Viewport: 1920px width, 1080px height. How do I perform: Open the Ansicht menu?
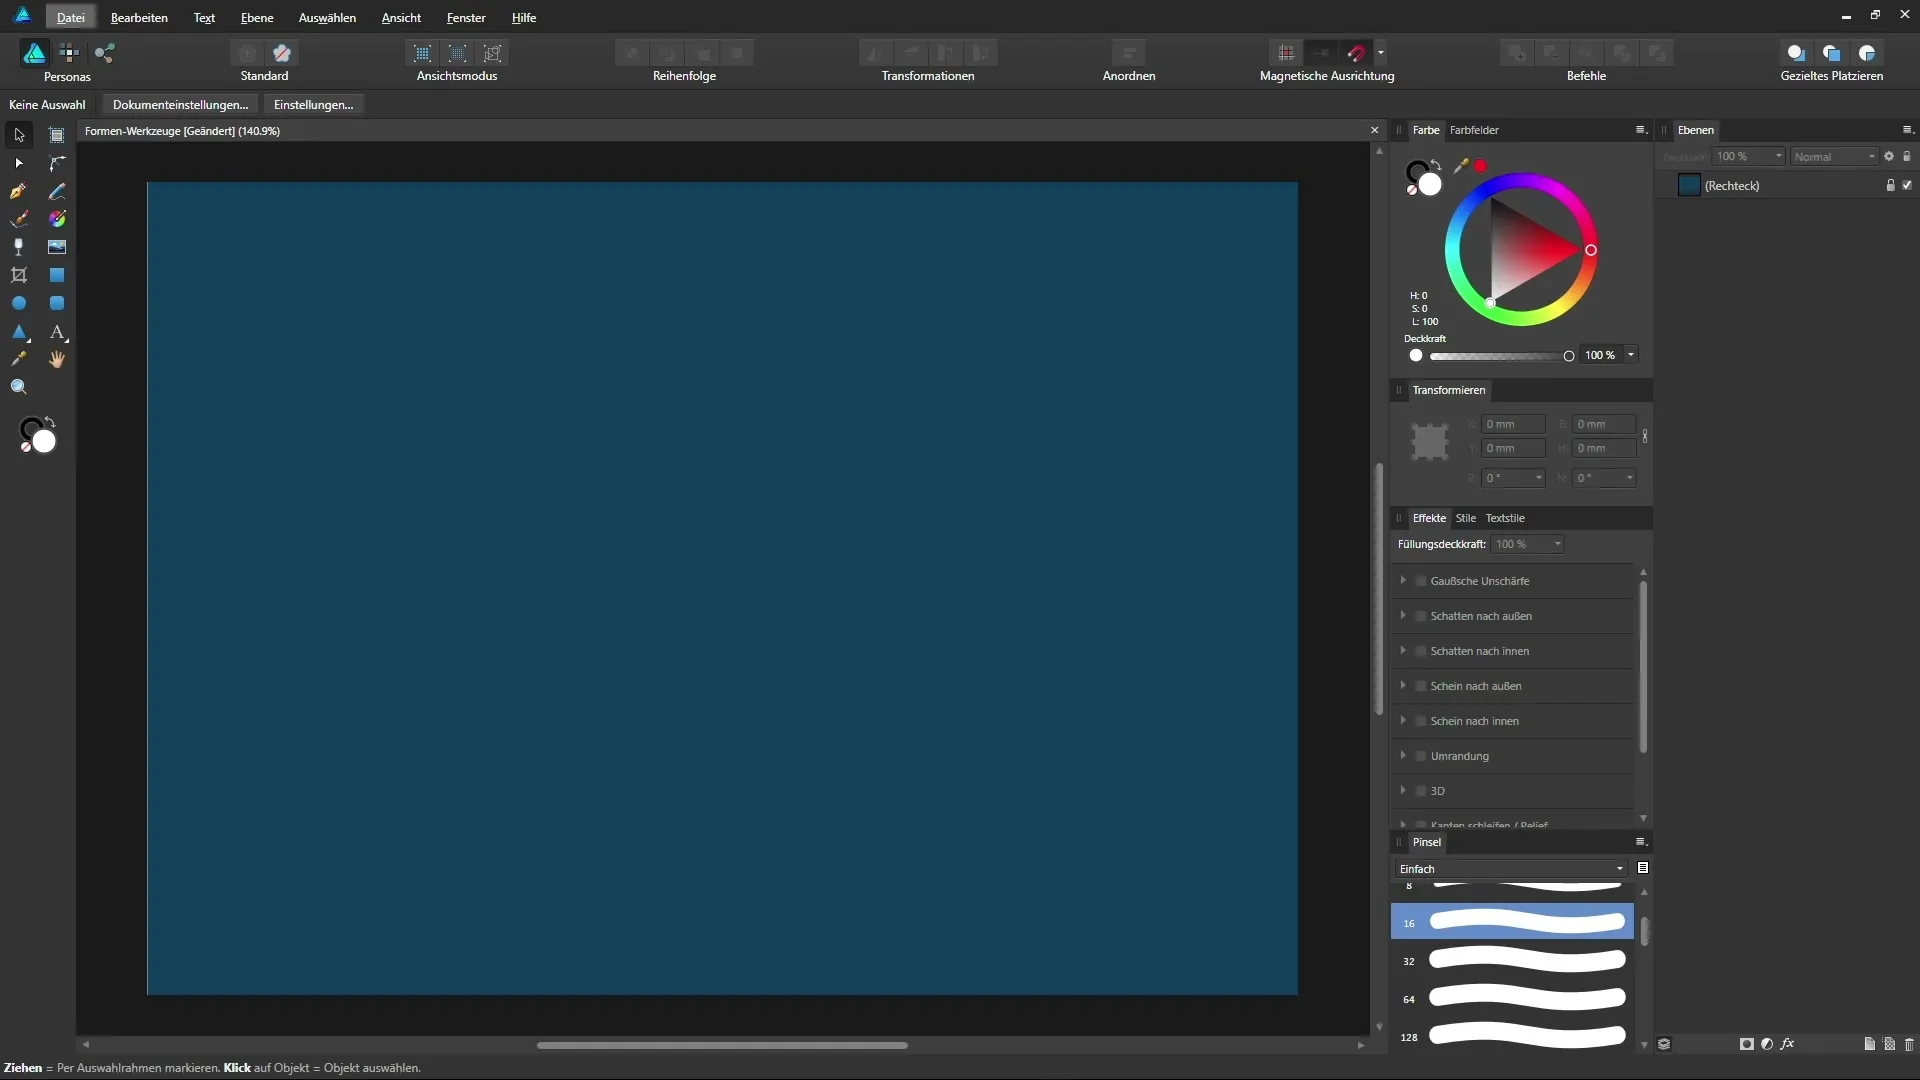(401, 18)
